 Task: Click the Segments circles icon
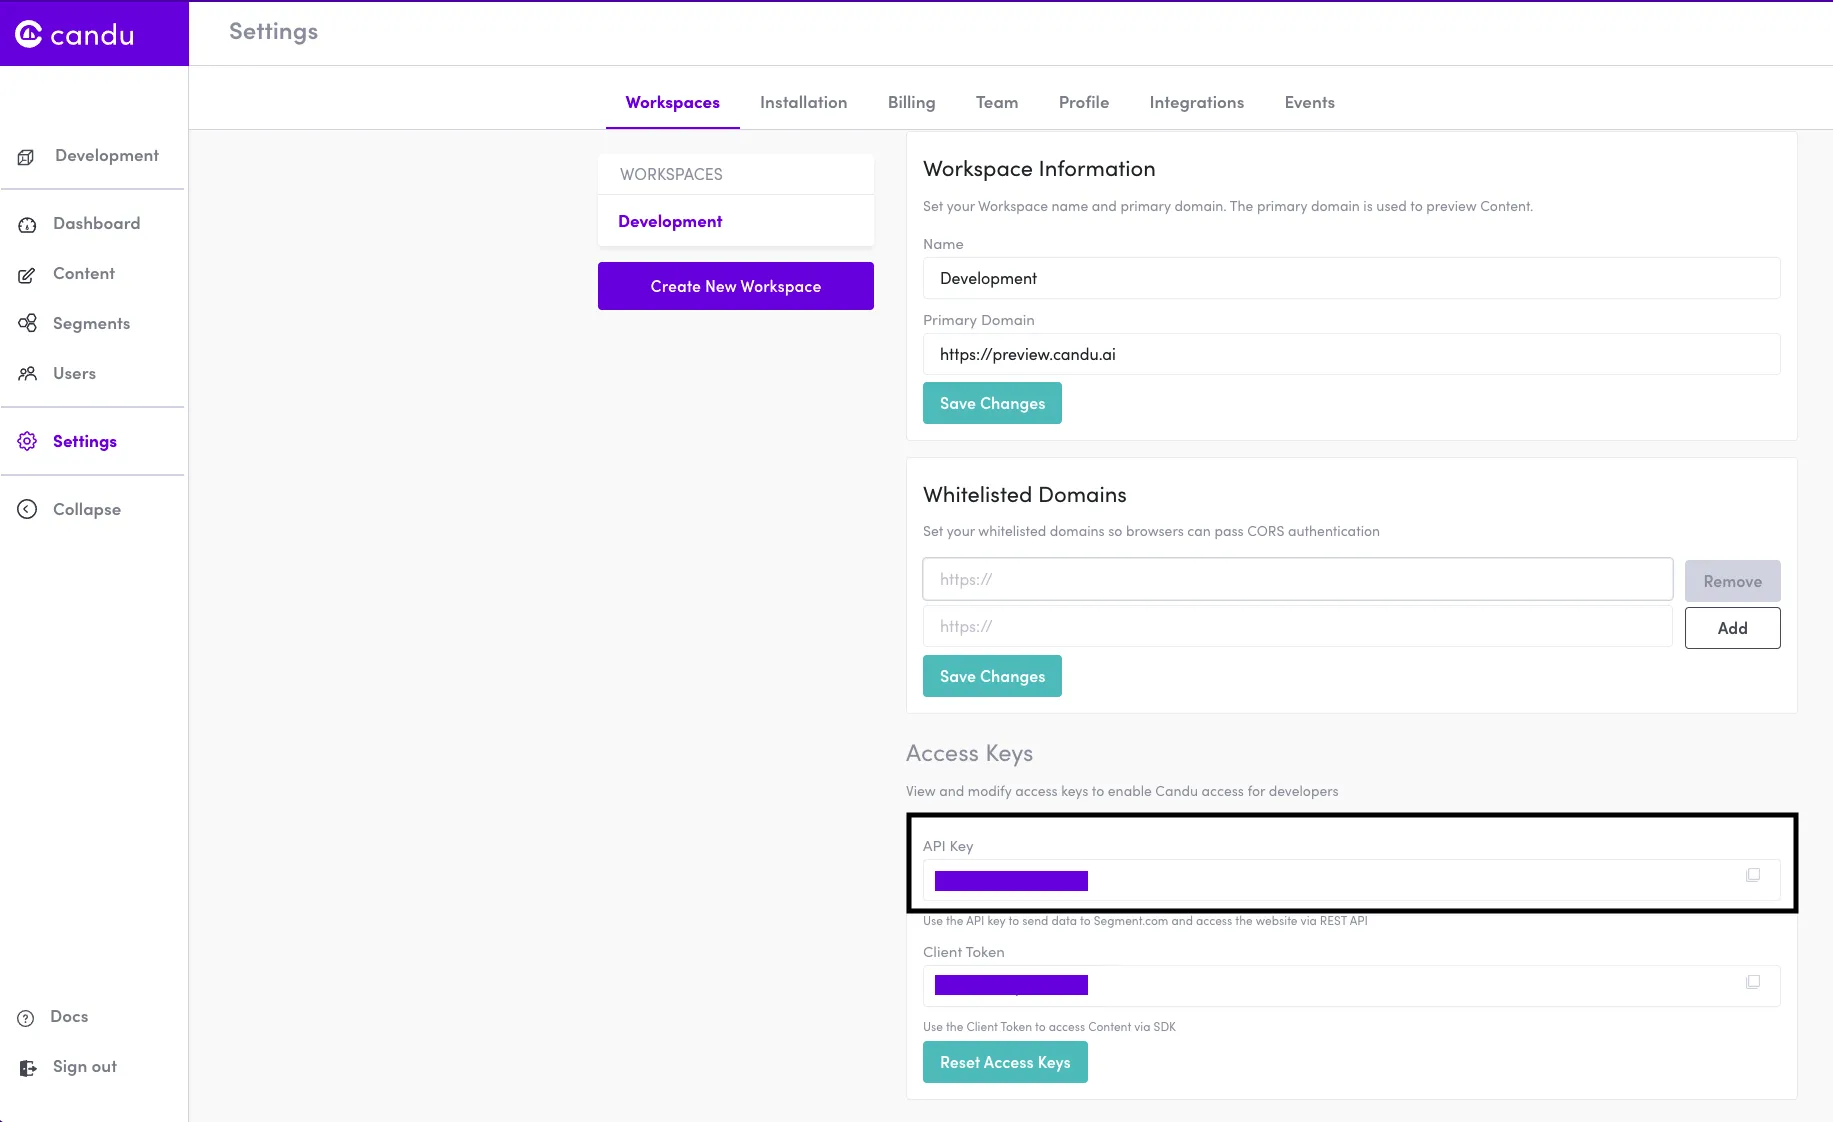(x=27, y=323)
